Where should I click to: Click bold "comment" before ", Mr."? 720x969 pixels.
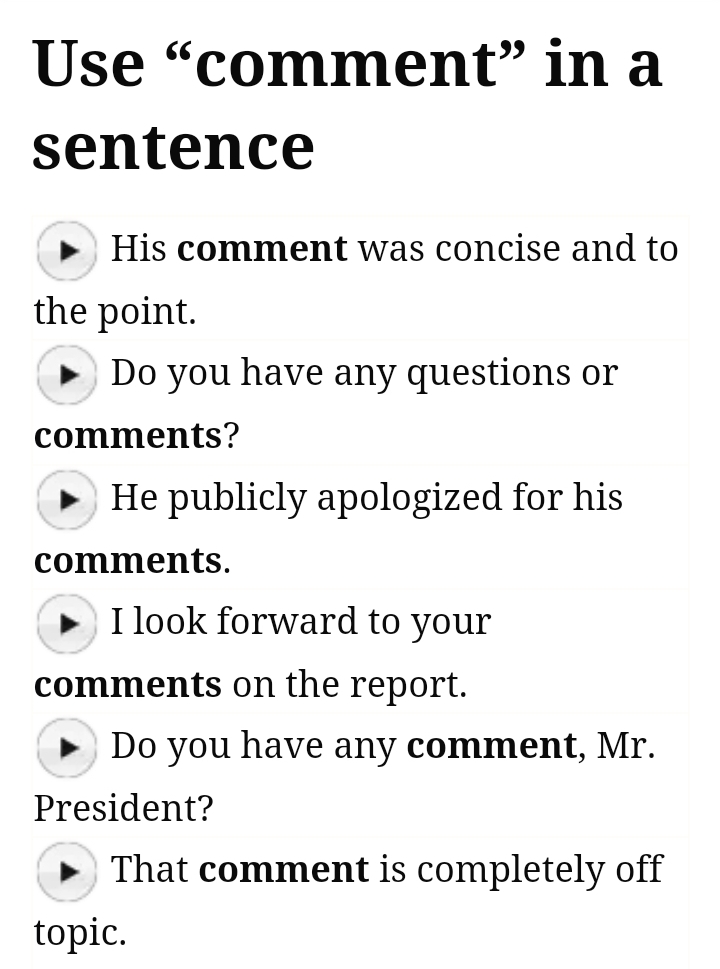[491, 746]
